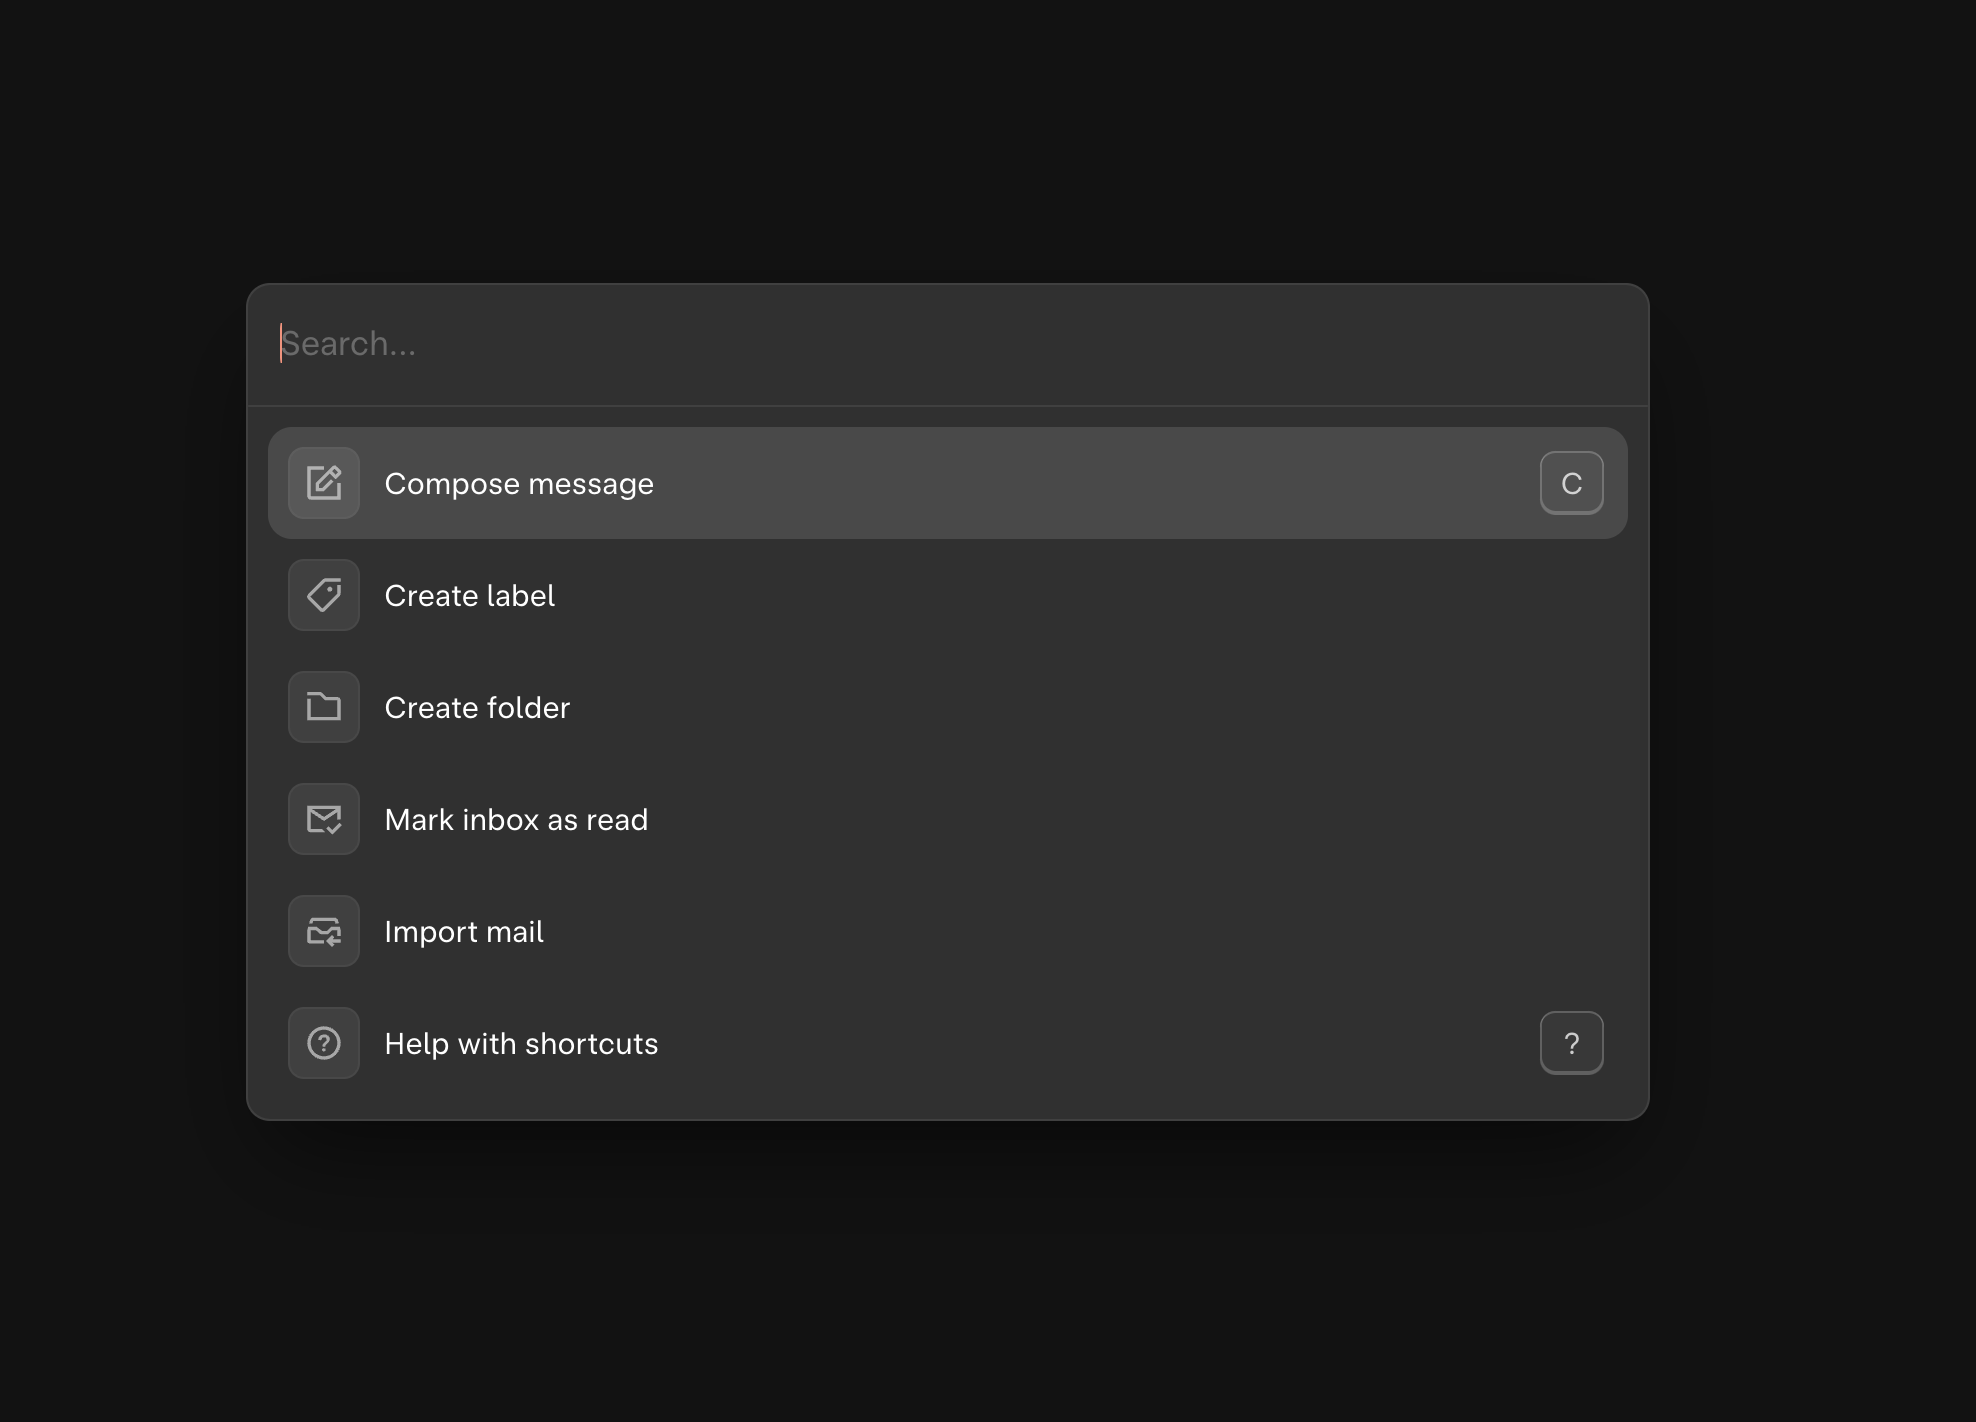Viewport: 1976px width, 1422px height.
Task: Click the Search input field
Action: click(x=947, y=344)
